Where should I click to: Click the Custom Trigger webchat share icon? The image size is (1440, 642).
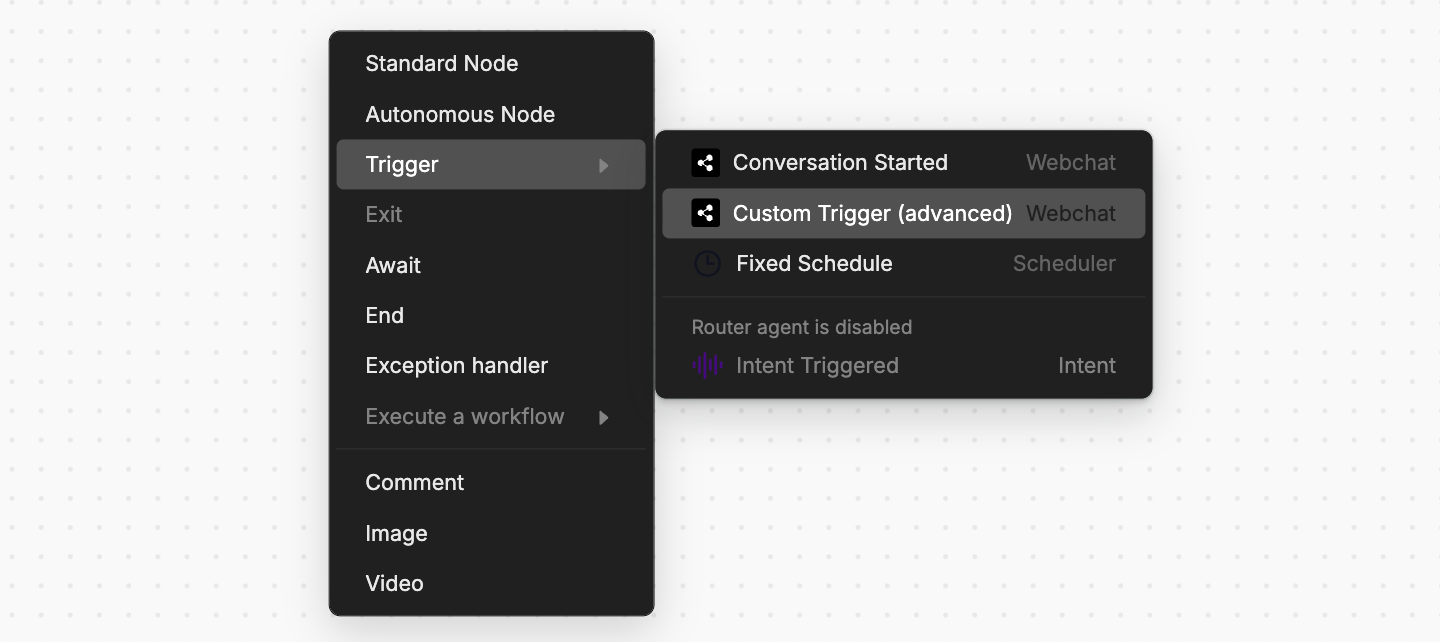[705, 213]
